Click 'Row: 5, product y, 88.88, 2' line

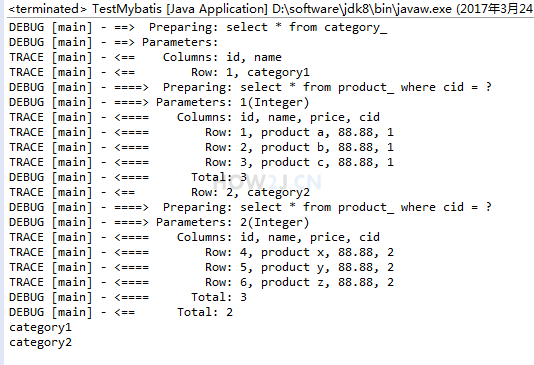tap(201, 267)
